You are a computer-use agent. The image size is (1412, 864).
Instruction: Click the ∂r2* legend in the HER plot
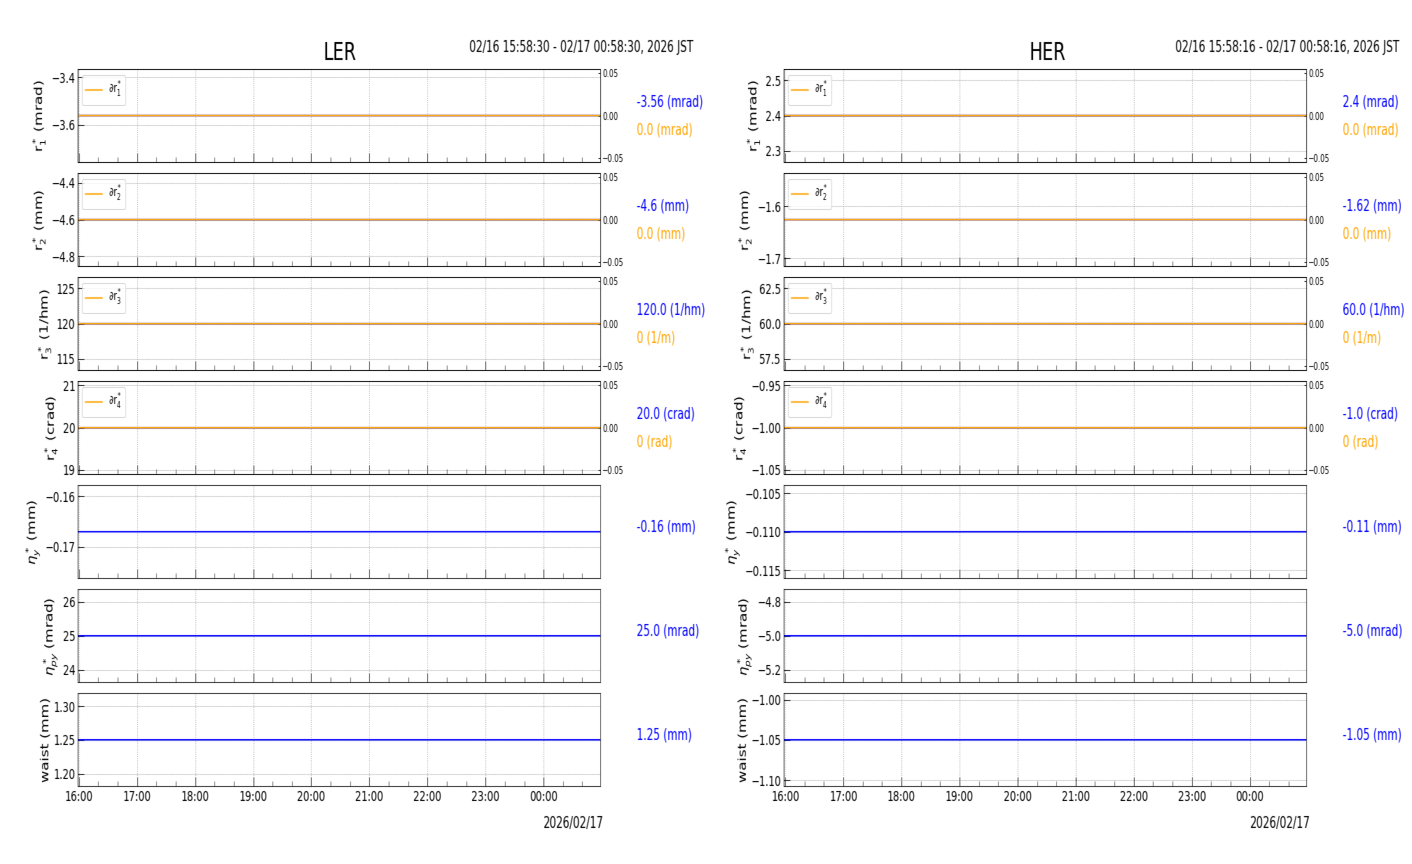(x=810, y=194)
